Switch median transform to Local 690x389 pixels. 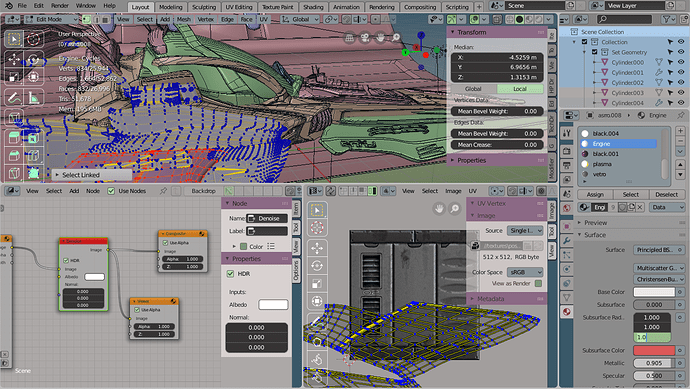(x=520, y=89)
